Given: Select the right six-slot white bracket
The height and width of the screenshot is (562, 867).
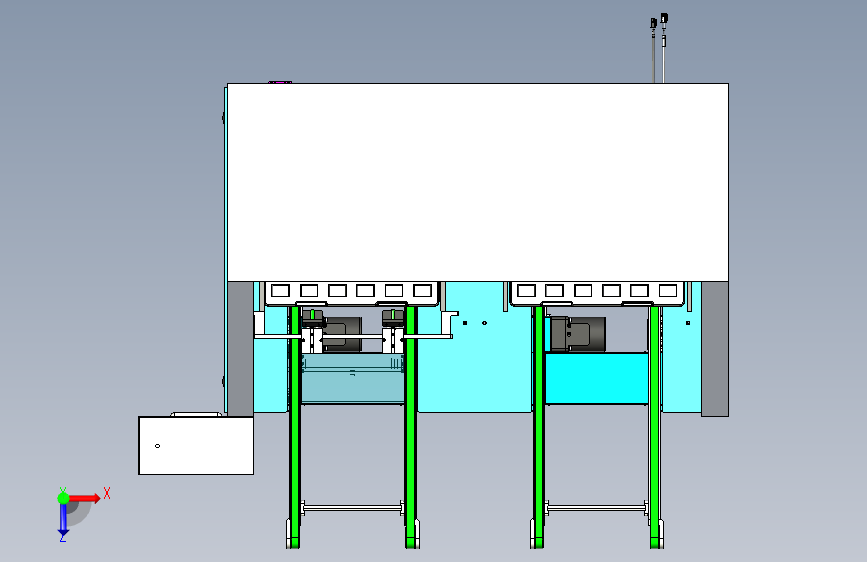Looking at the screenshot, I should click(597, 293).
